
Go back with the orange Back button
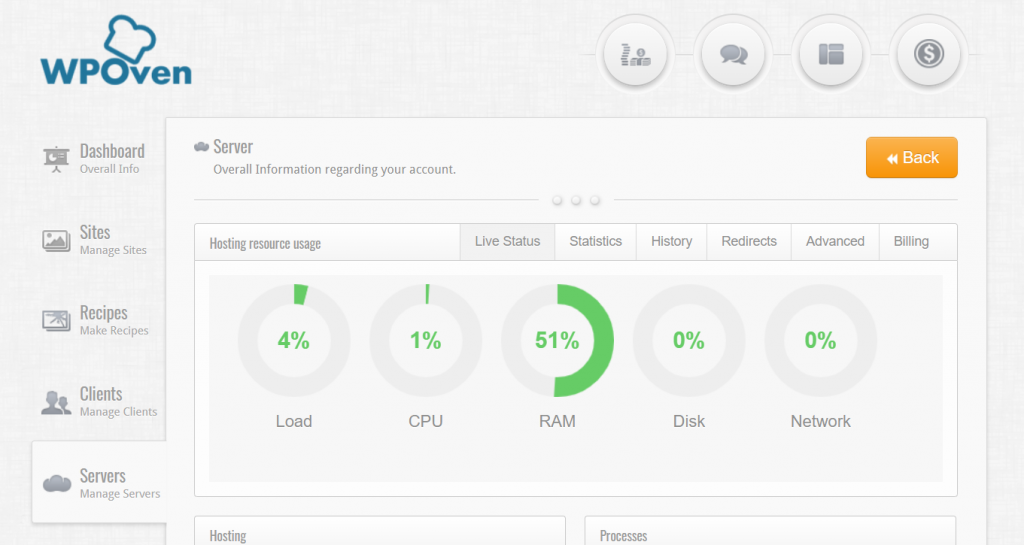point(912,157)
